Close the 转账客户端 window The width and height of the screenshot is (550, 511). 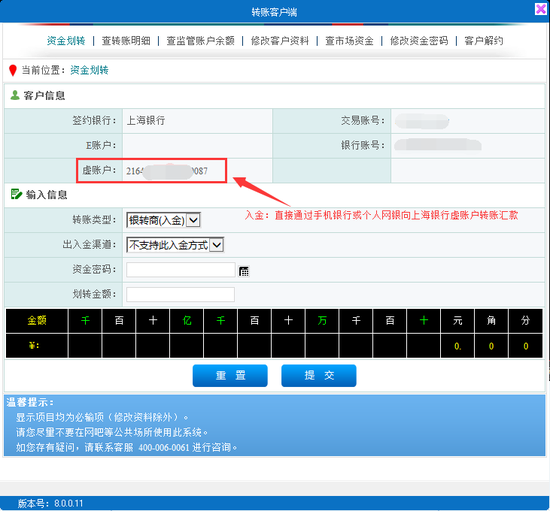coord(541,9)
